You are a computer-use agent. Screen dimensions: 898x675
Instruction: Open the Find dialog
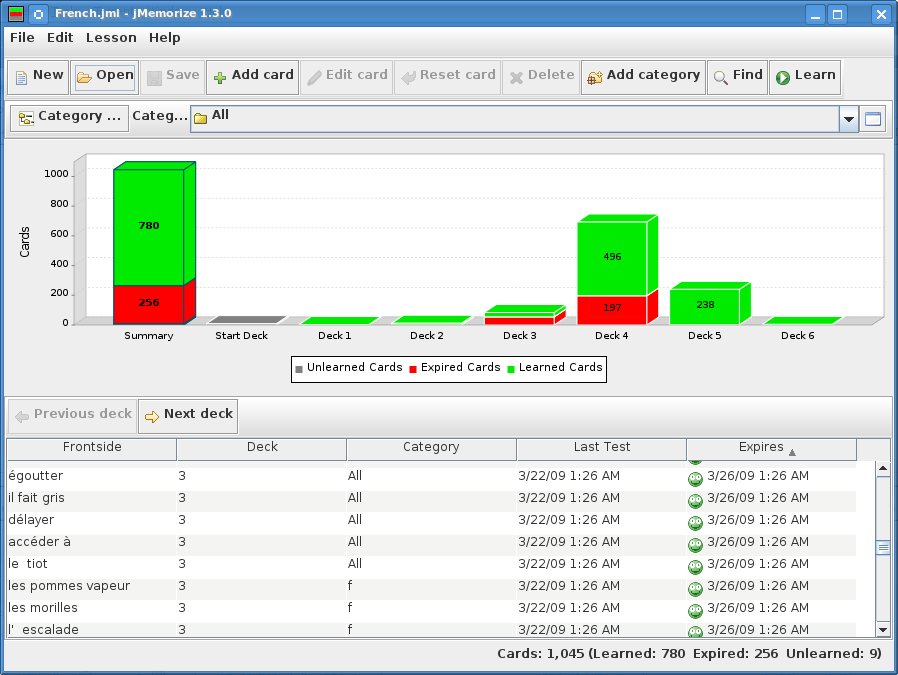click(x=737, y=77)
